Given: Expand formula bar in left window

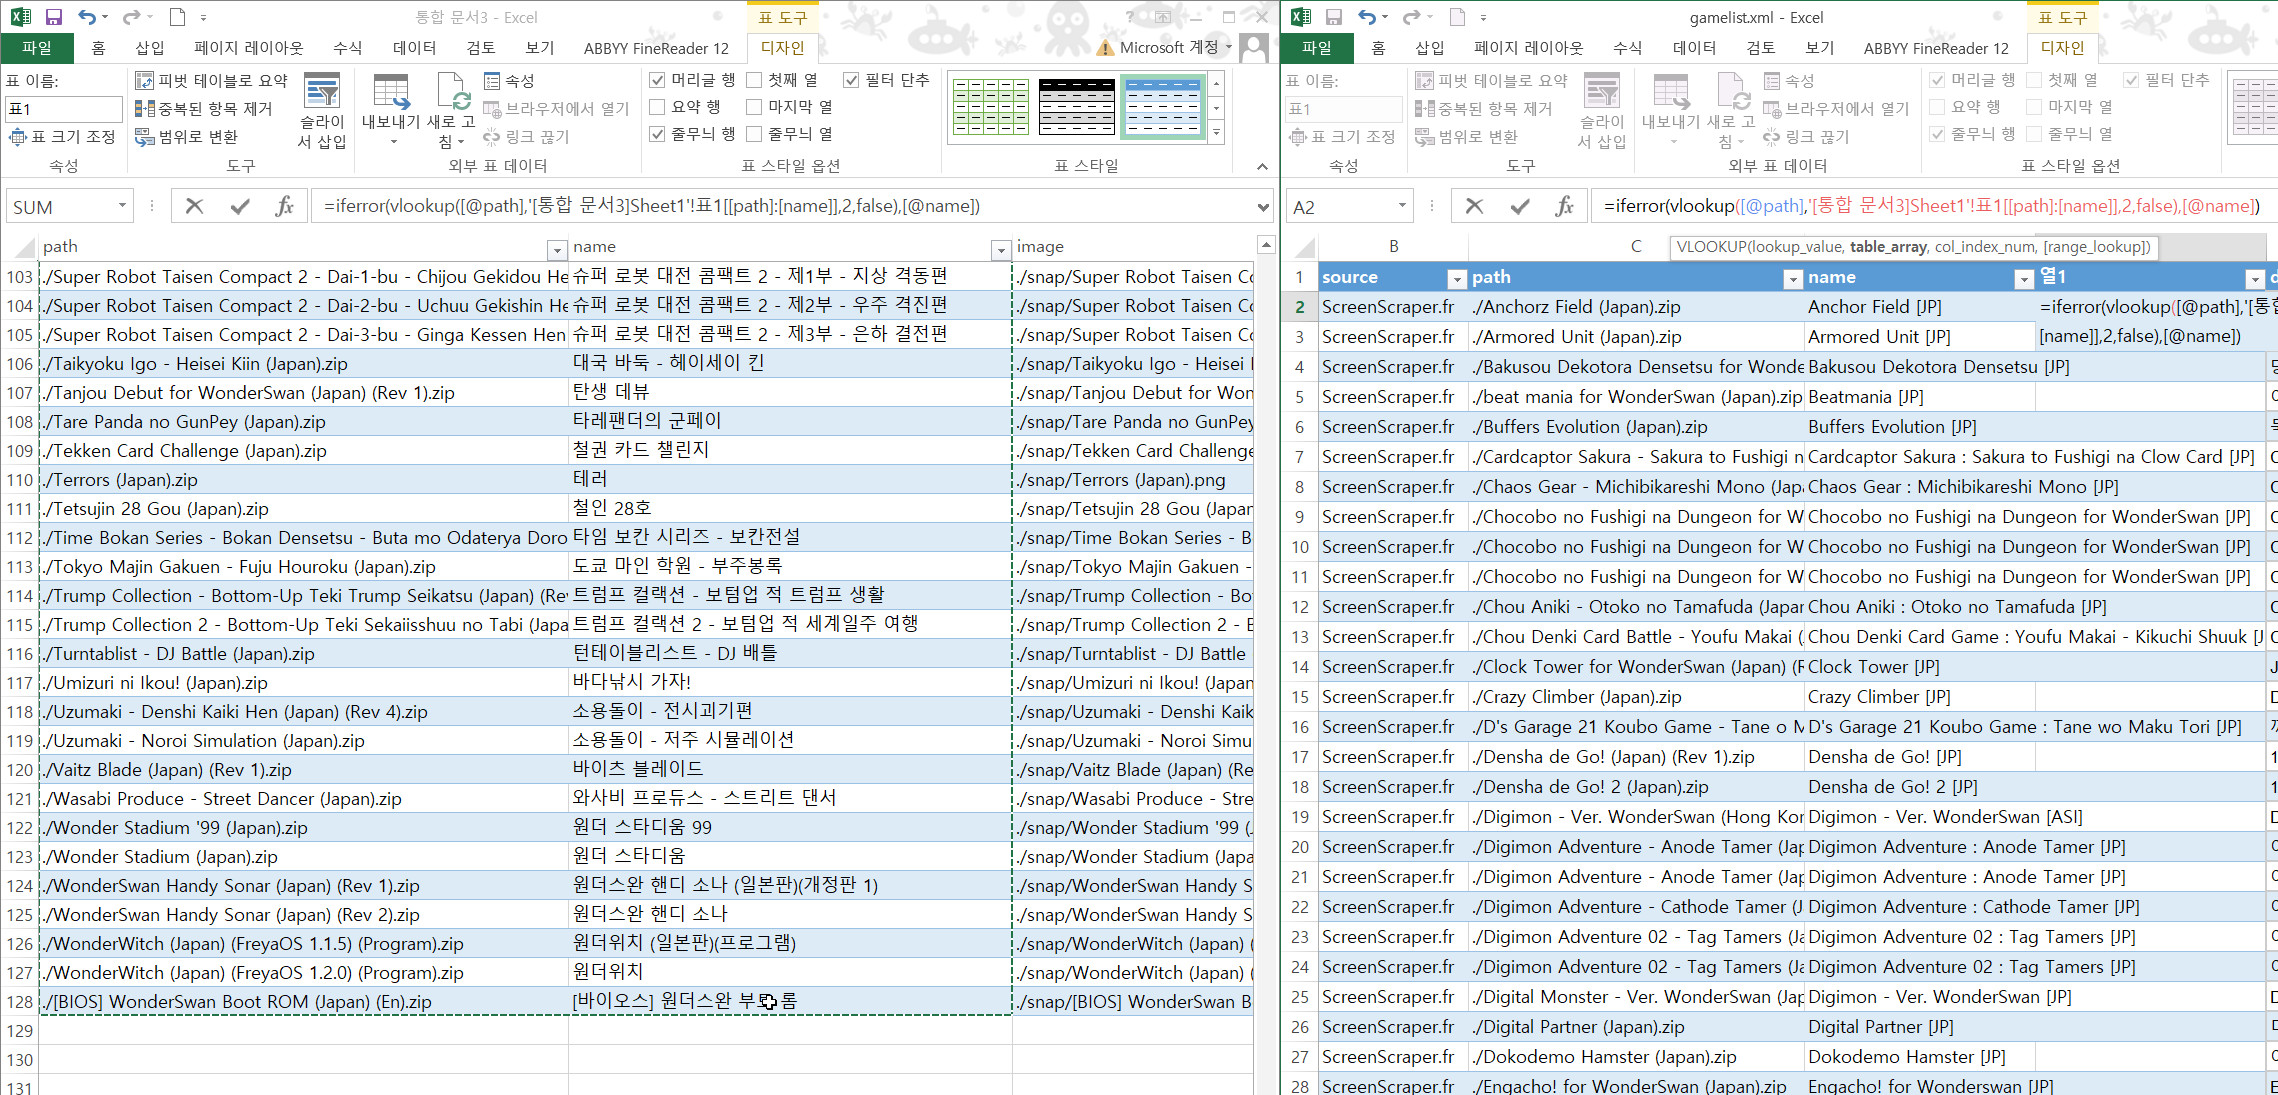Looking at the screenshot, I should [x=1263, y=207].
